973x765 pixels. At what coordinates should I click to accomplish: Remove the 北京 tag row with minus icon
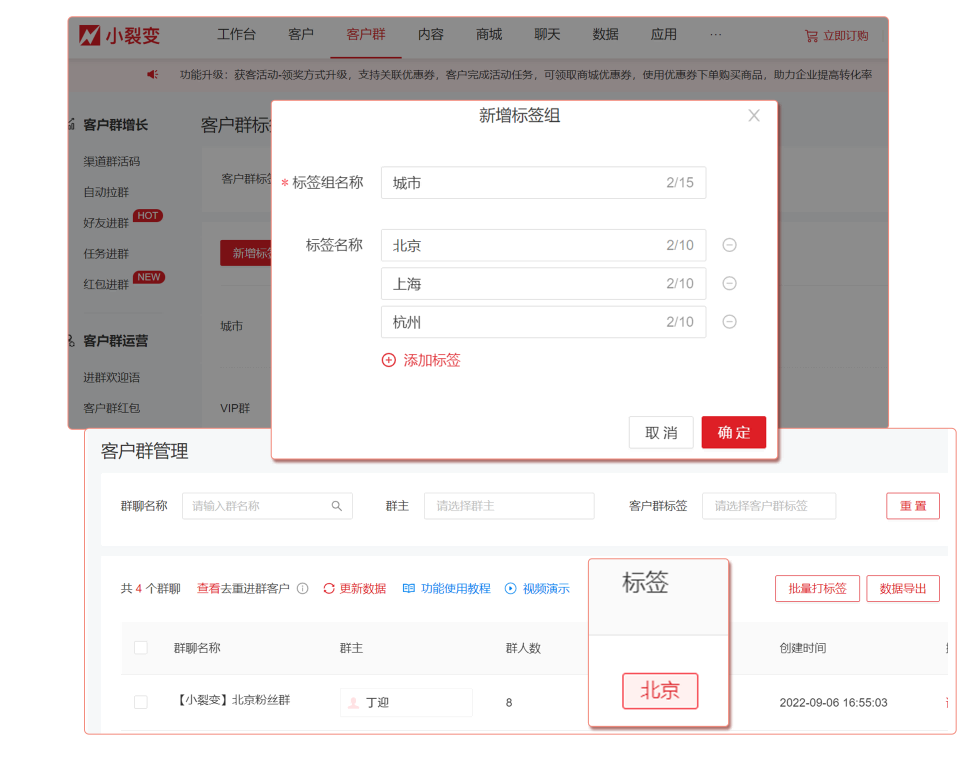coord(729,245)
